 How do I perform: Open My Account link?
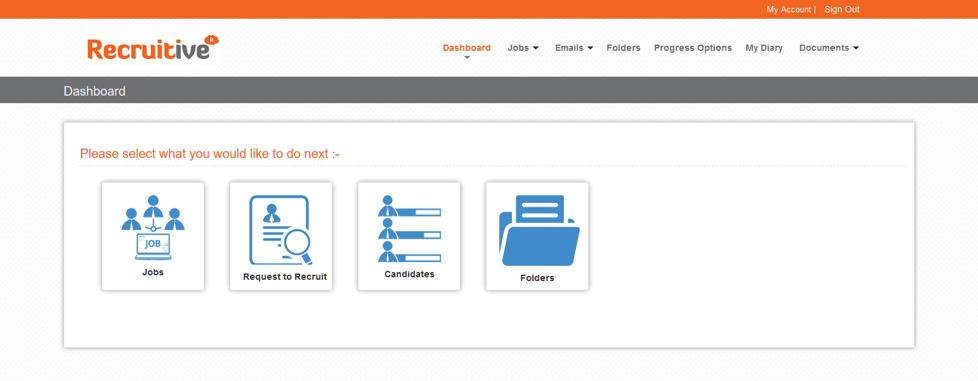[x=788, y=9]
